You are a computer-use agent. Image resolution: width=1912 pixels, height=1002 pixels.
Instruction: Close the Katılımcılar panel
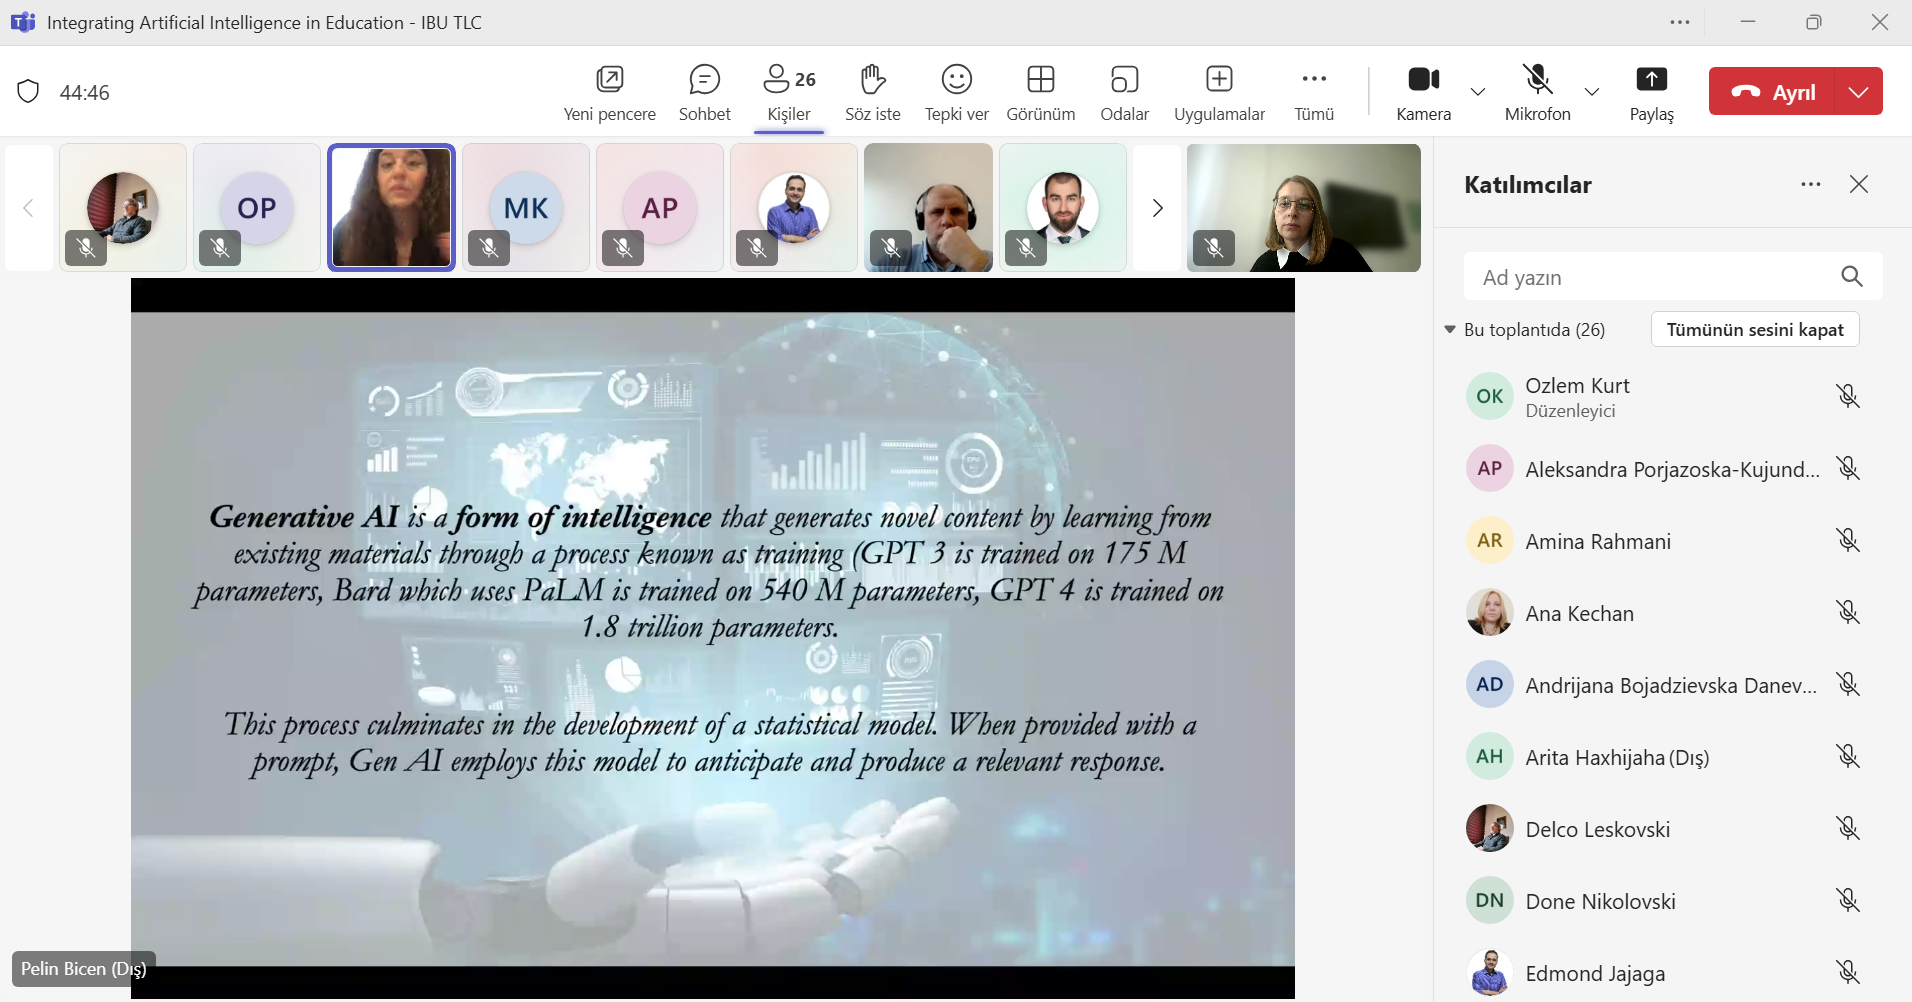[1858, 184]
